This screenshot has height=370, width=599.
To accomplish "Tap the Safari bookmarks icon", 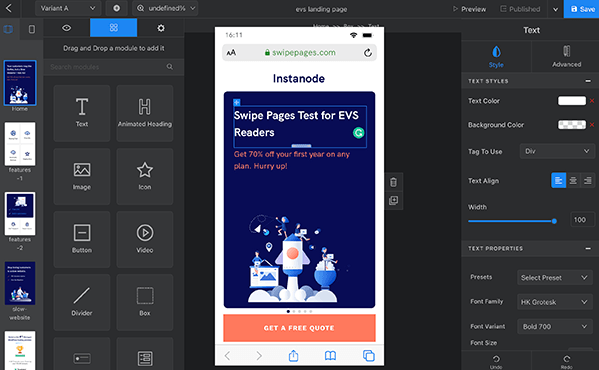I will (330, 355).
